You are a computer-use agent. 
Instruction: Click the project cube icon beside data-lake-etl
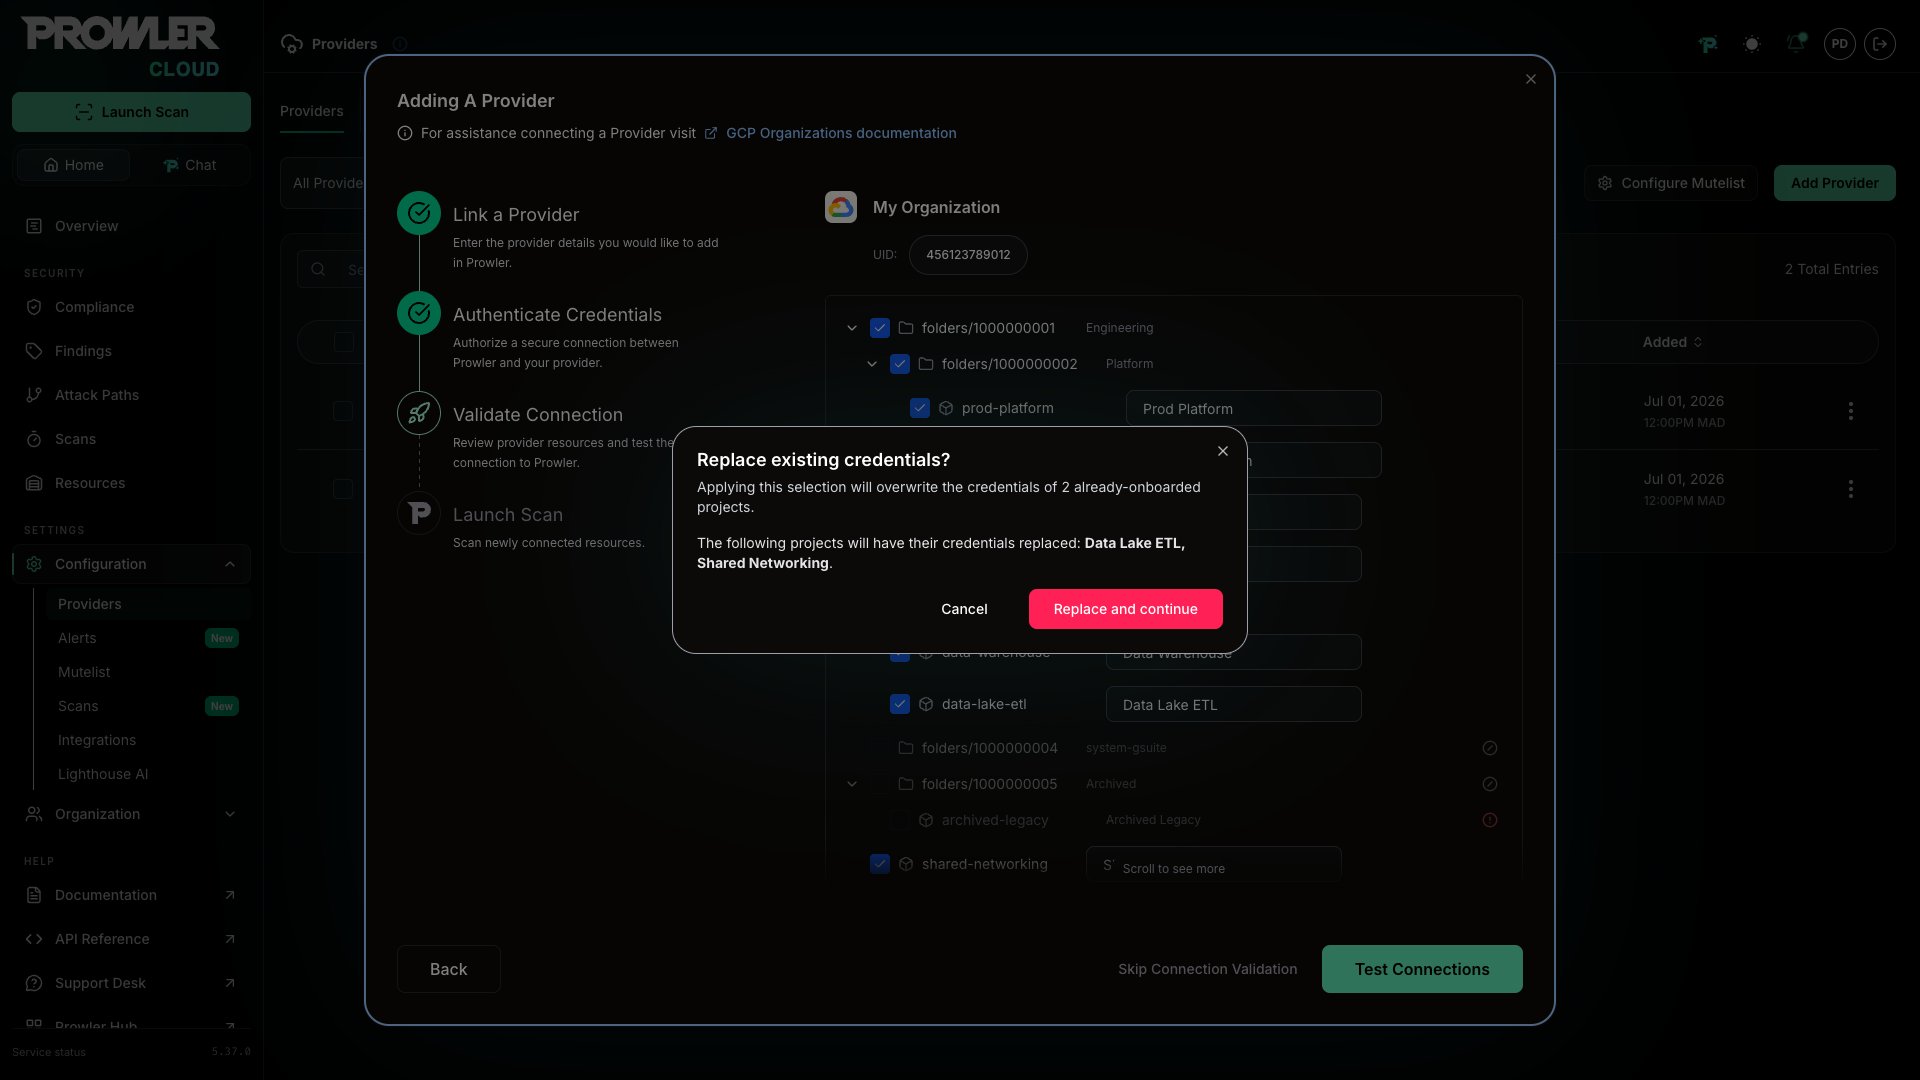(926, 704)
